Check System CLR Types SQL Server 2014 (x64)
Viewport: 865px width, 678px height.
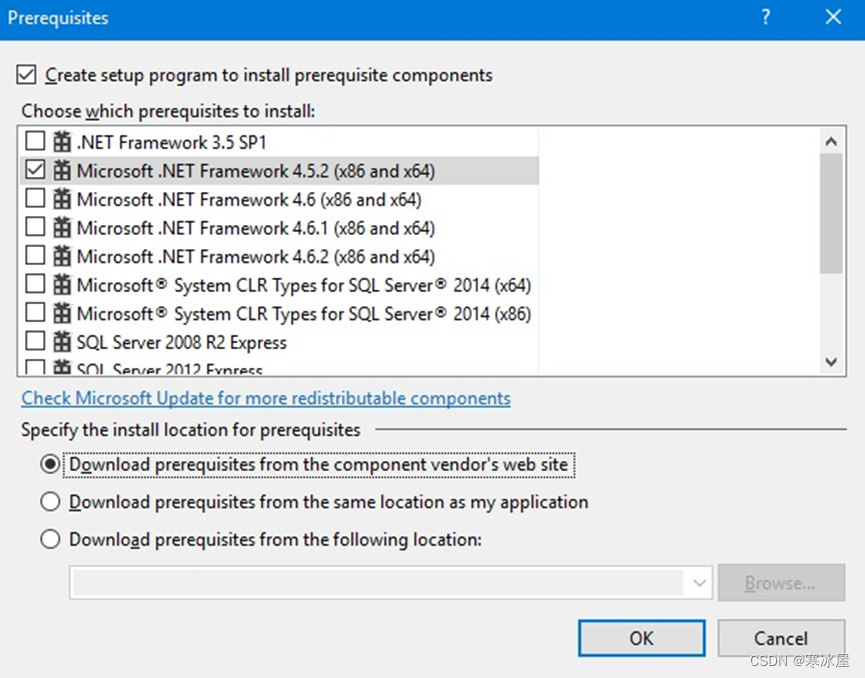click(35, 284)
